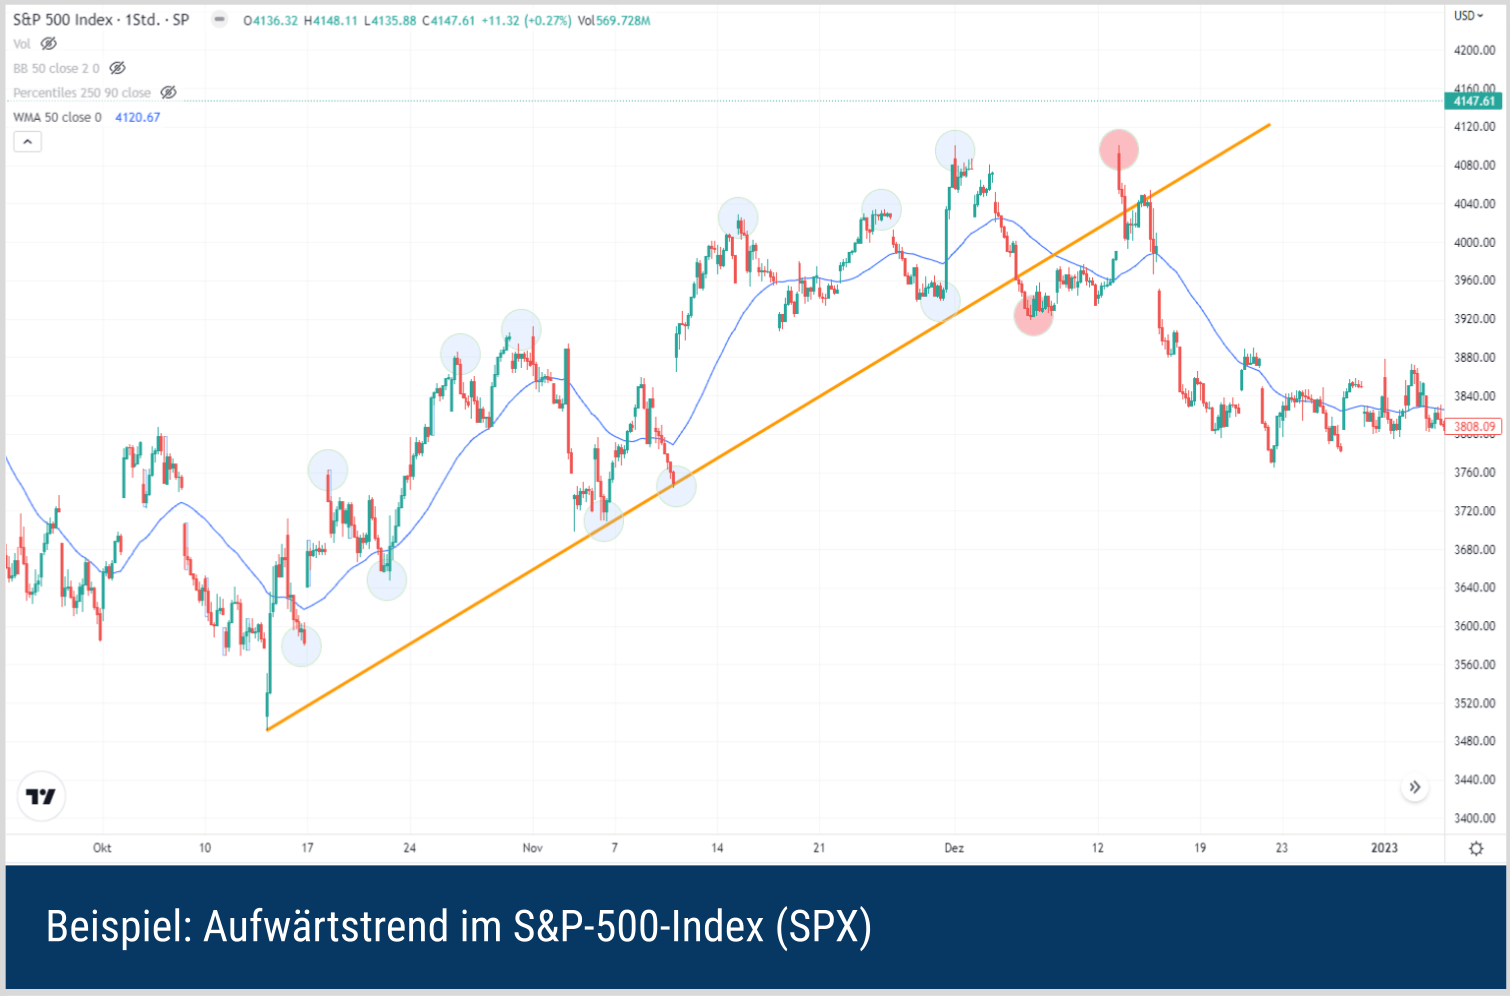Collapse the indicator legend with chevron button
The image size is (1510, 998).
coord(27,142)
